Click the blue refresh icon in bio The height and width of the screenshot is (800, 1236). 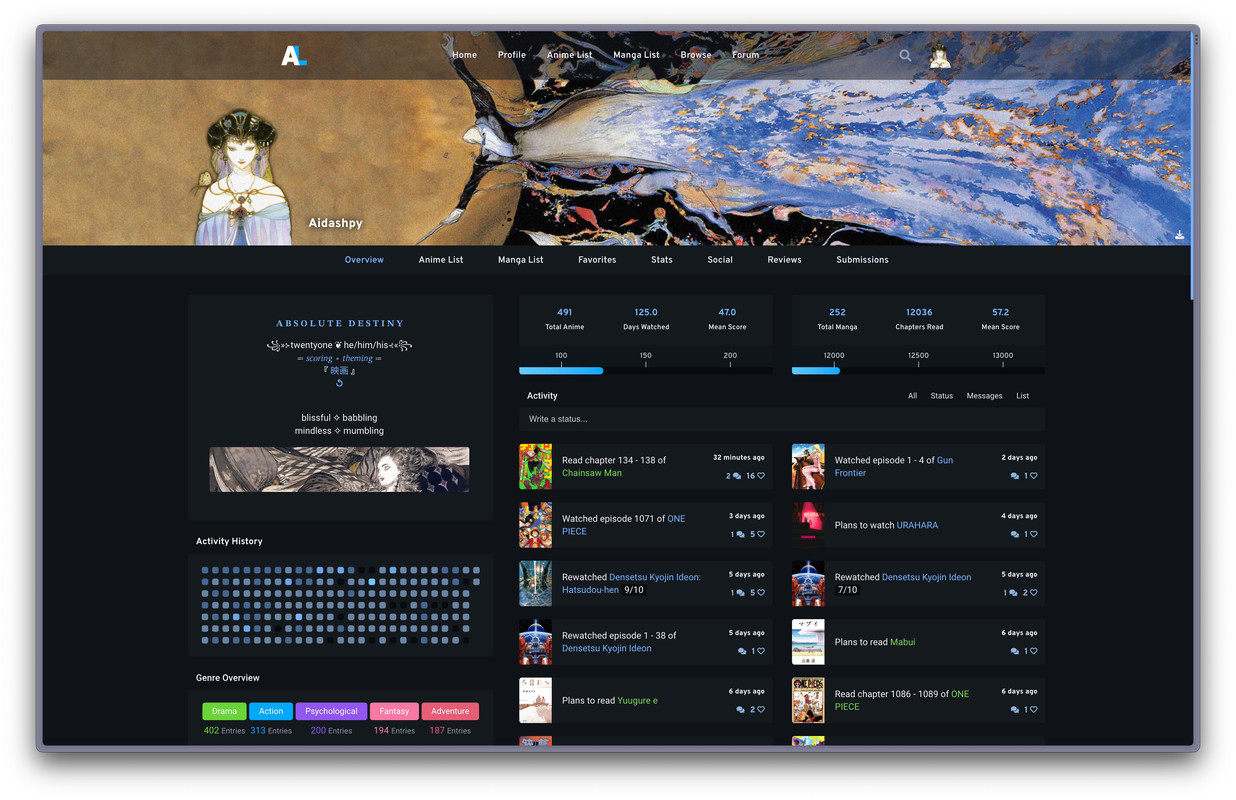tap(339, 383)
